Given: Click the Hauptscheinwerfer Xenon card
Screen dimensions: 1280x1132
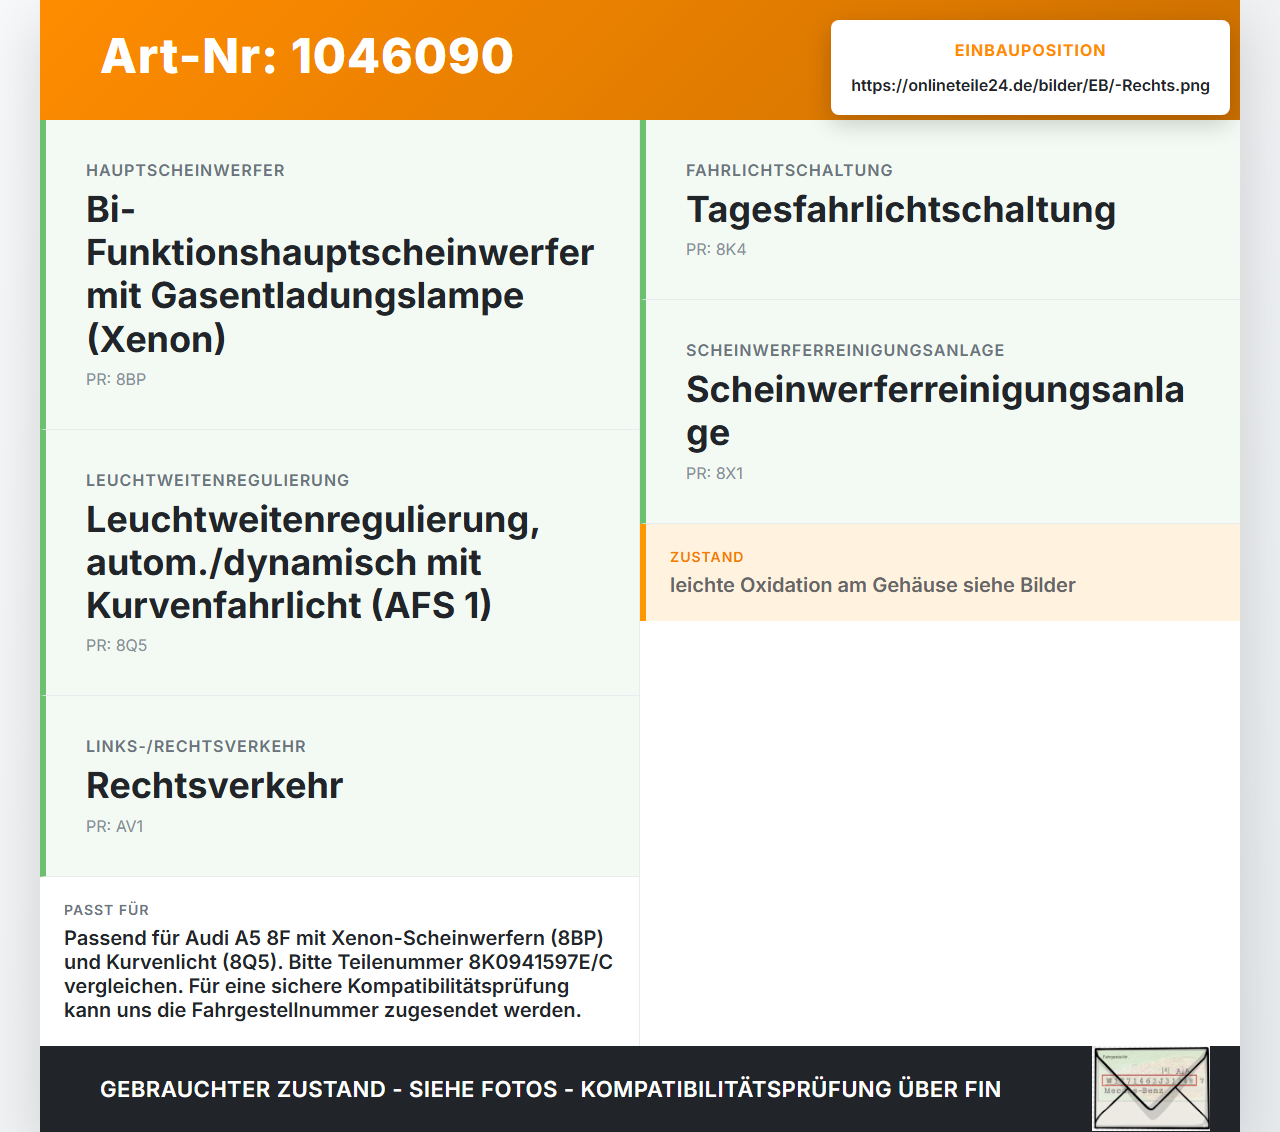Looking at the screenshot, I should [340, 275].
